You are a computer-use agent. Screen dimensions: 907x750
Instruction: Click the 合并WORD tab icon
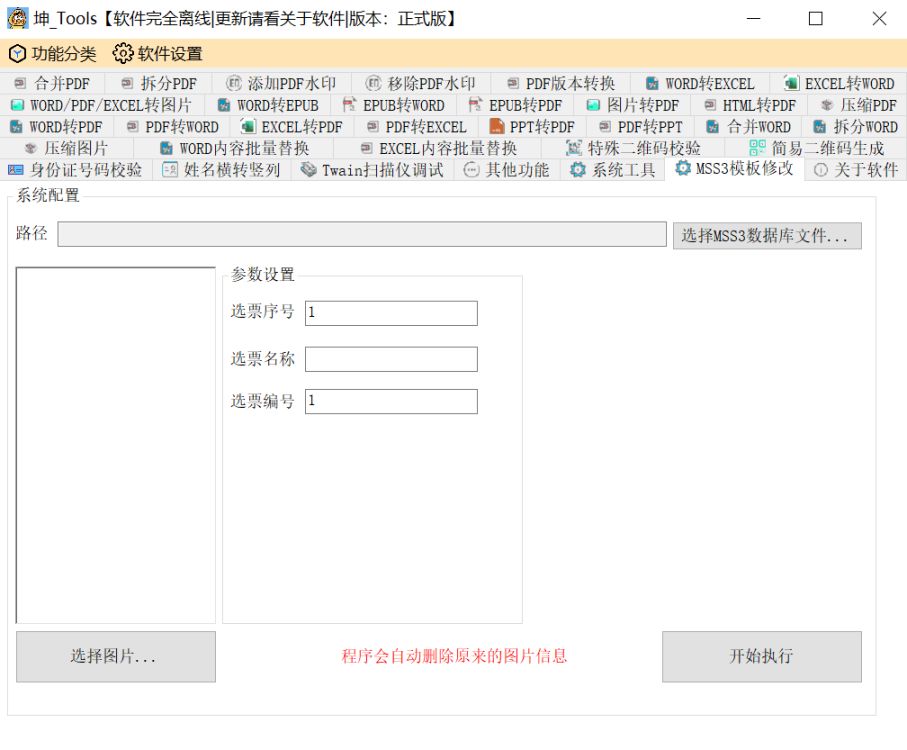pyautogui.click(x=713, y=127)
